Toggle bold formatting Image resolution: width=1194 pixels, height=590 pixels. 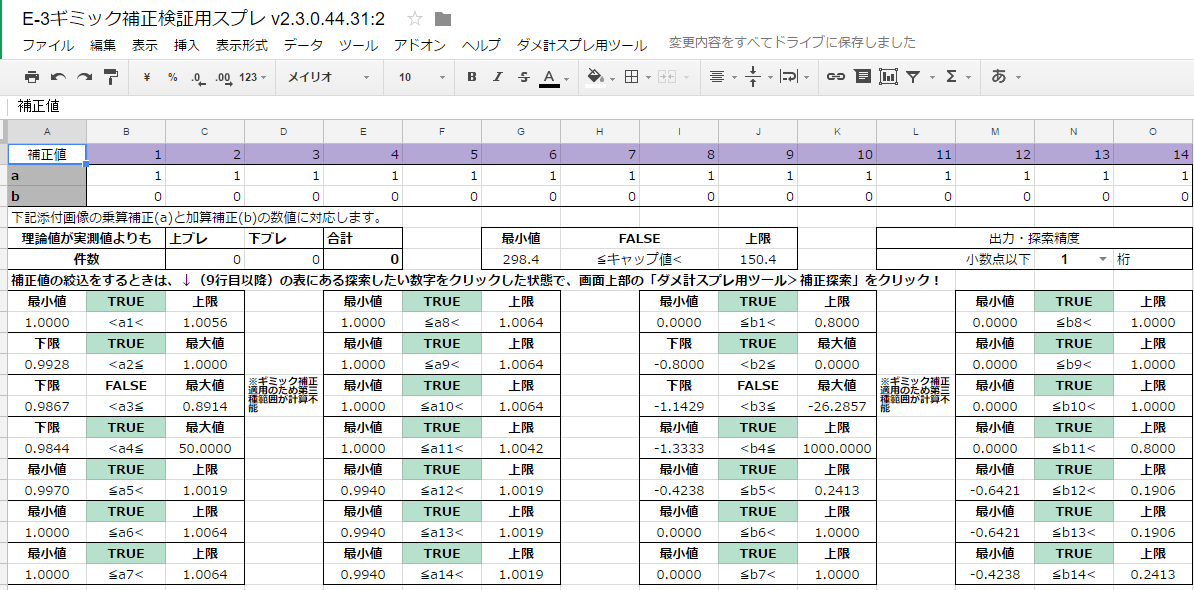click(x=471, y=77)
